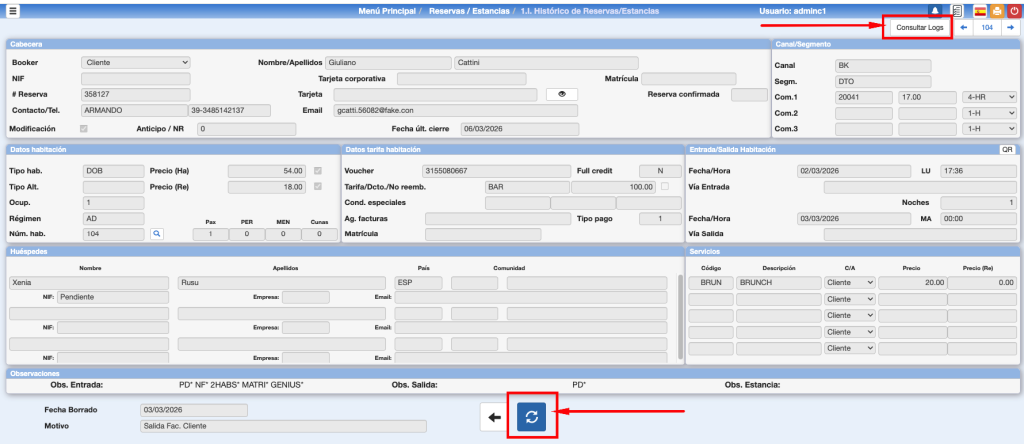Open Reservas / Estancias breadcrumb
The width and height of the screenshot is (1024, 444).
point(468,11)
